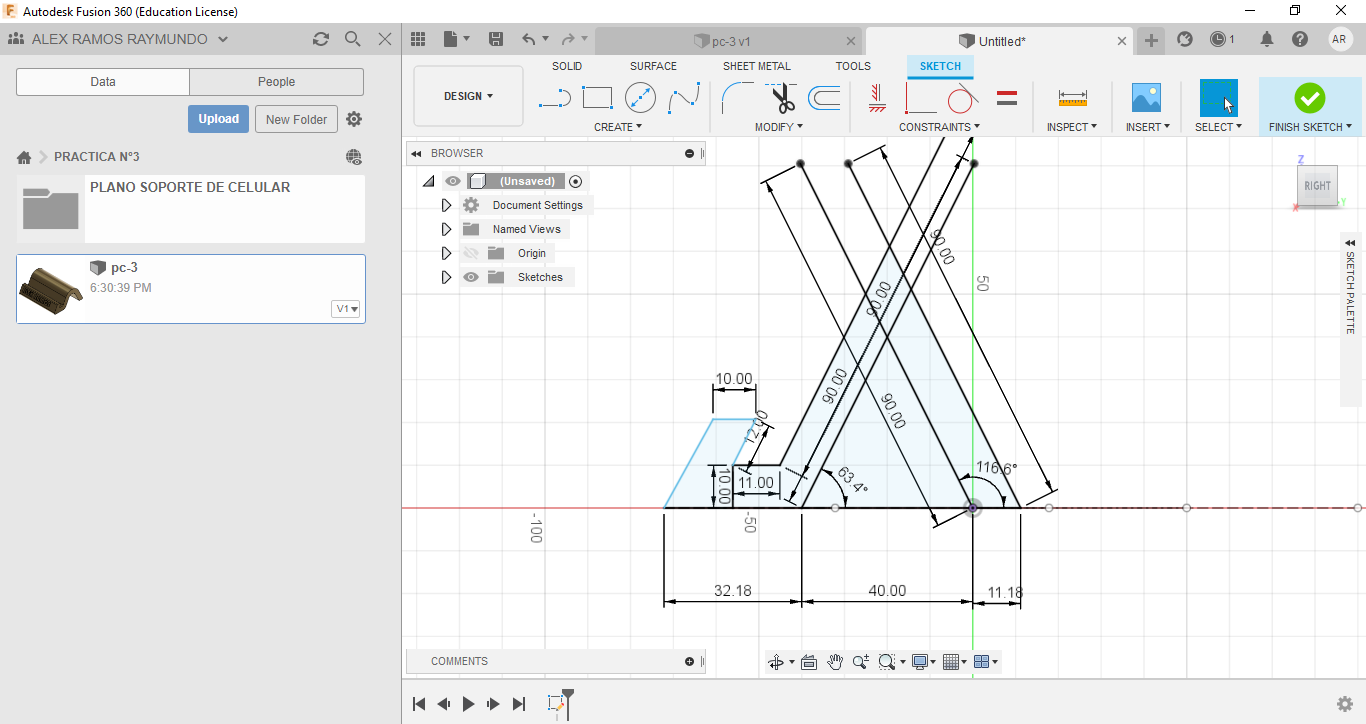
Task: Choose the Circle sketch tool
Action: 640,98
